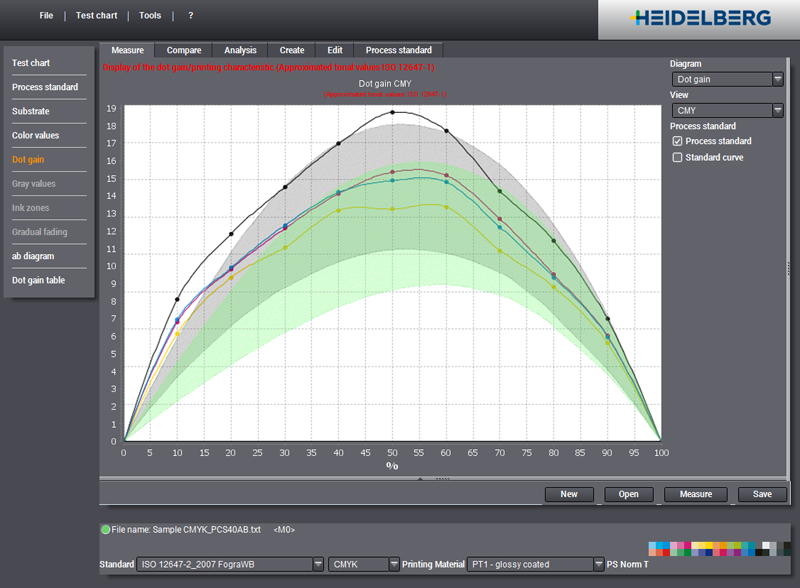Click the Standard dropdown arrow
The width and height of the screenshot is (800, 588).
click(318, 565)
